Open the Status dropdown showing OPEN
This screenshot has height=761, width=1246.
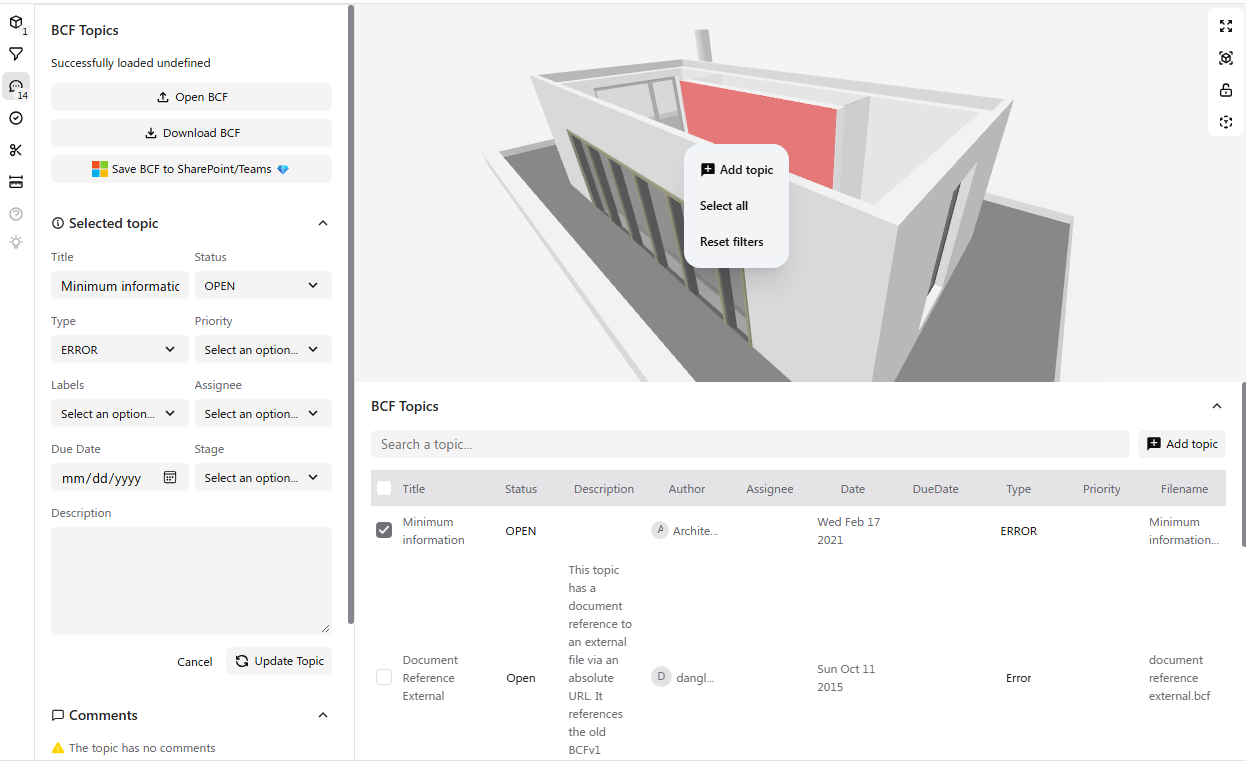point(262,286)
